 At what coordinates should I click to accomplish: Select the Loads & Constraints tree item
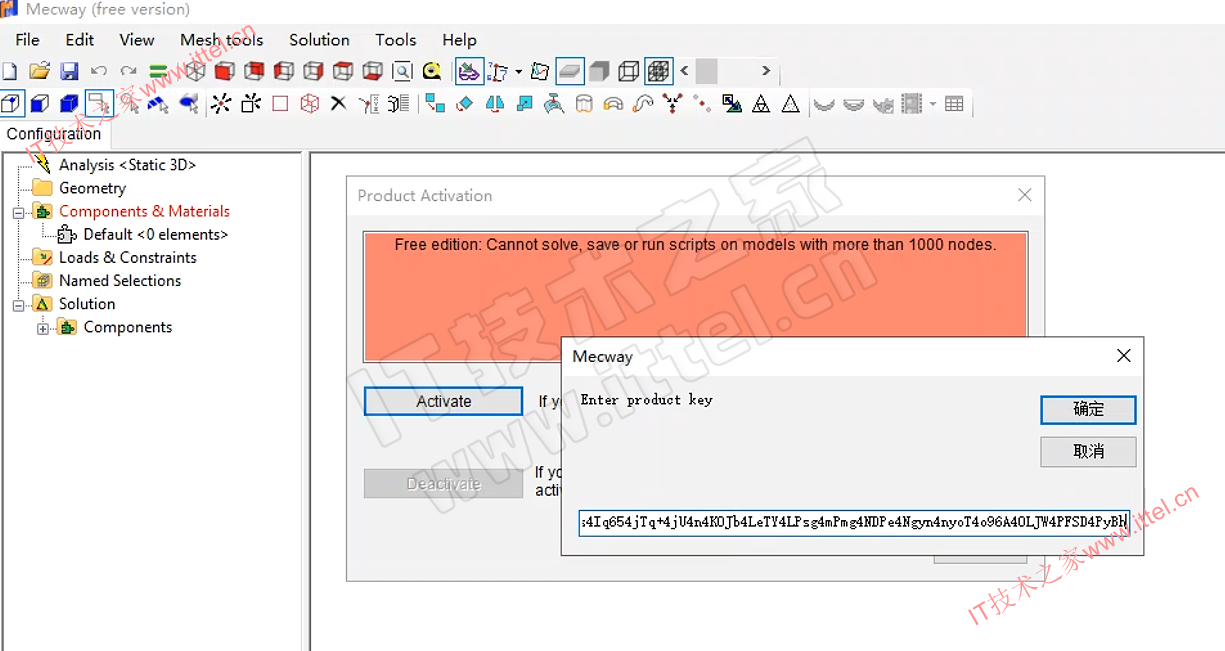[x=127, y=257]
